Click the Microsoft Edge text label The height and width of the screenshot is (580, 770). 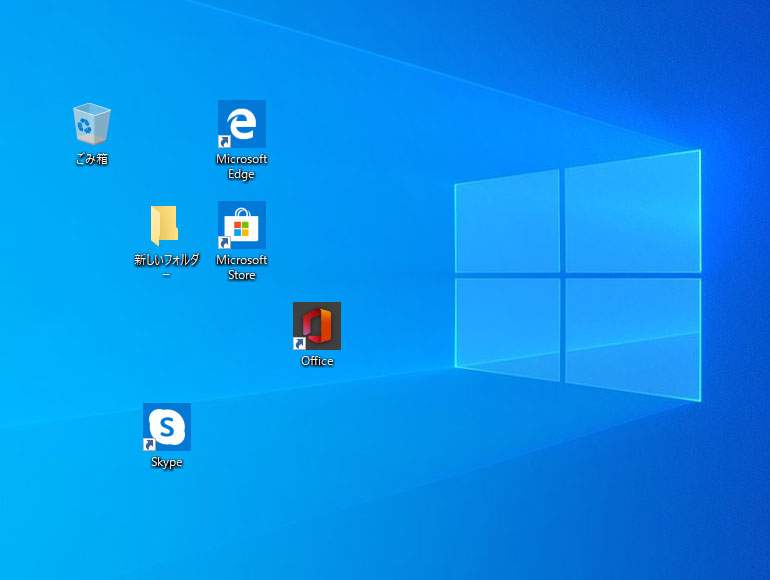[242, 166]
